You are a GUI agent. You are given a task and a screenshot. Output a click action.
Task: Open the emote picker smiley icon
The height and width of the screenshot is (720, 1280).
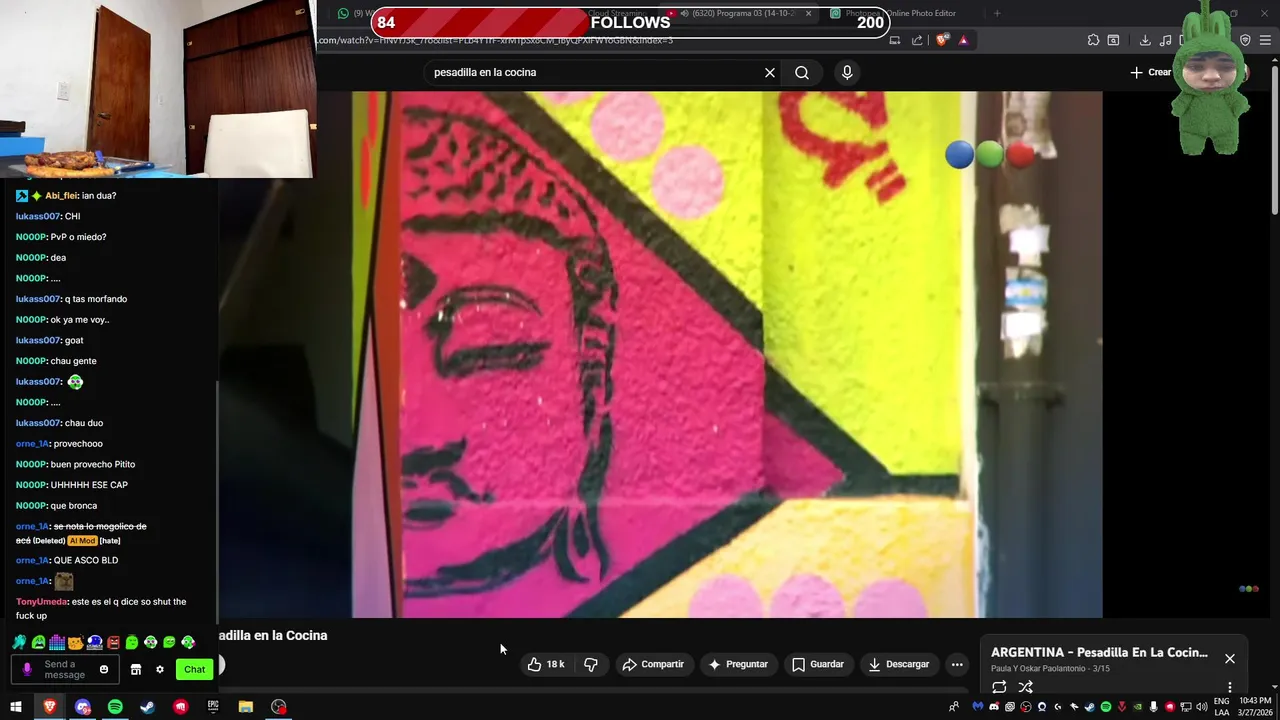(x=104, y=669)
